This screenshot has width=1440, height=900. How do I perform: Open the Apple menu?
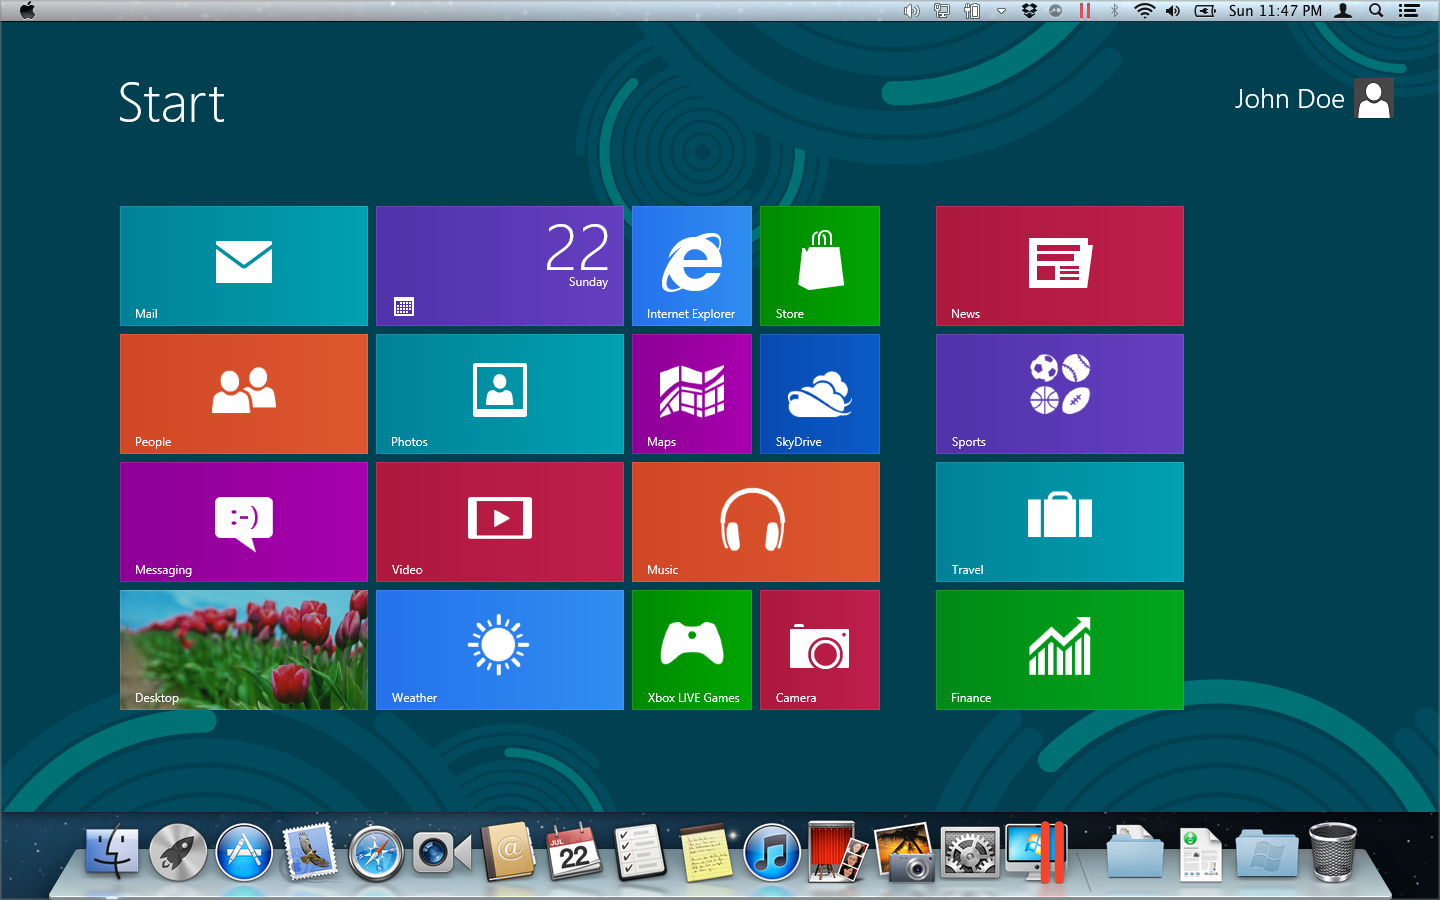(x=27, y=11)
